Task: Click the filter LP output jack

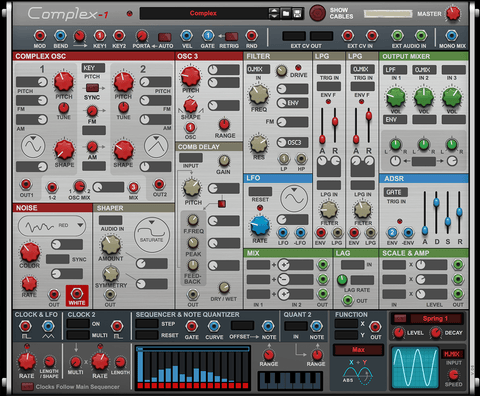Action: click(x=284, y=159)
